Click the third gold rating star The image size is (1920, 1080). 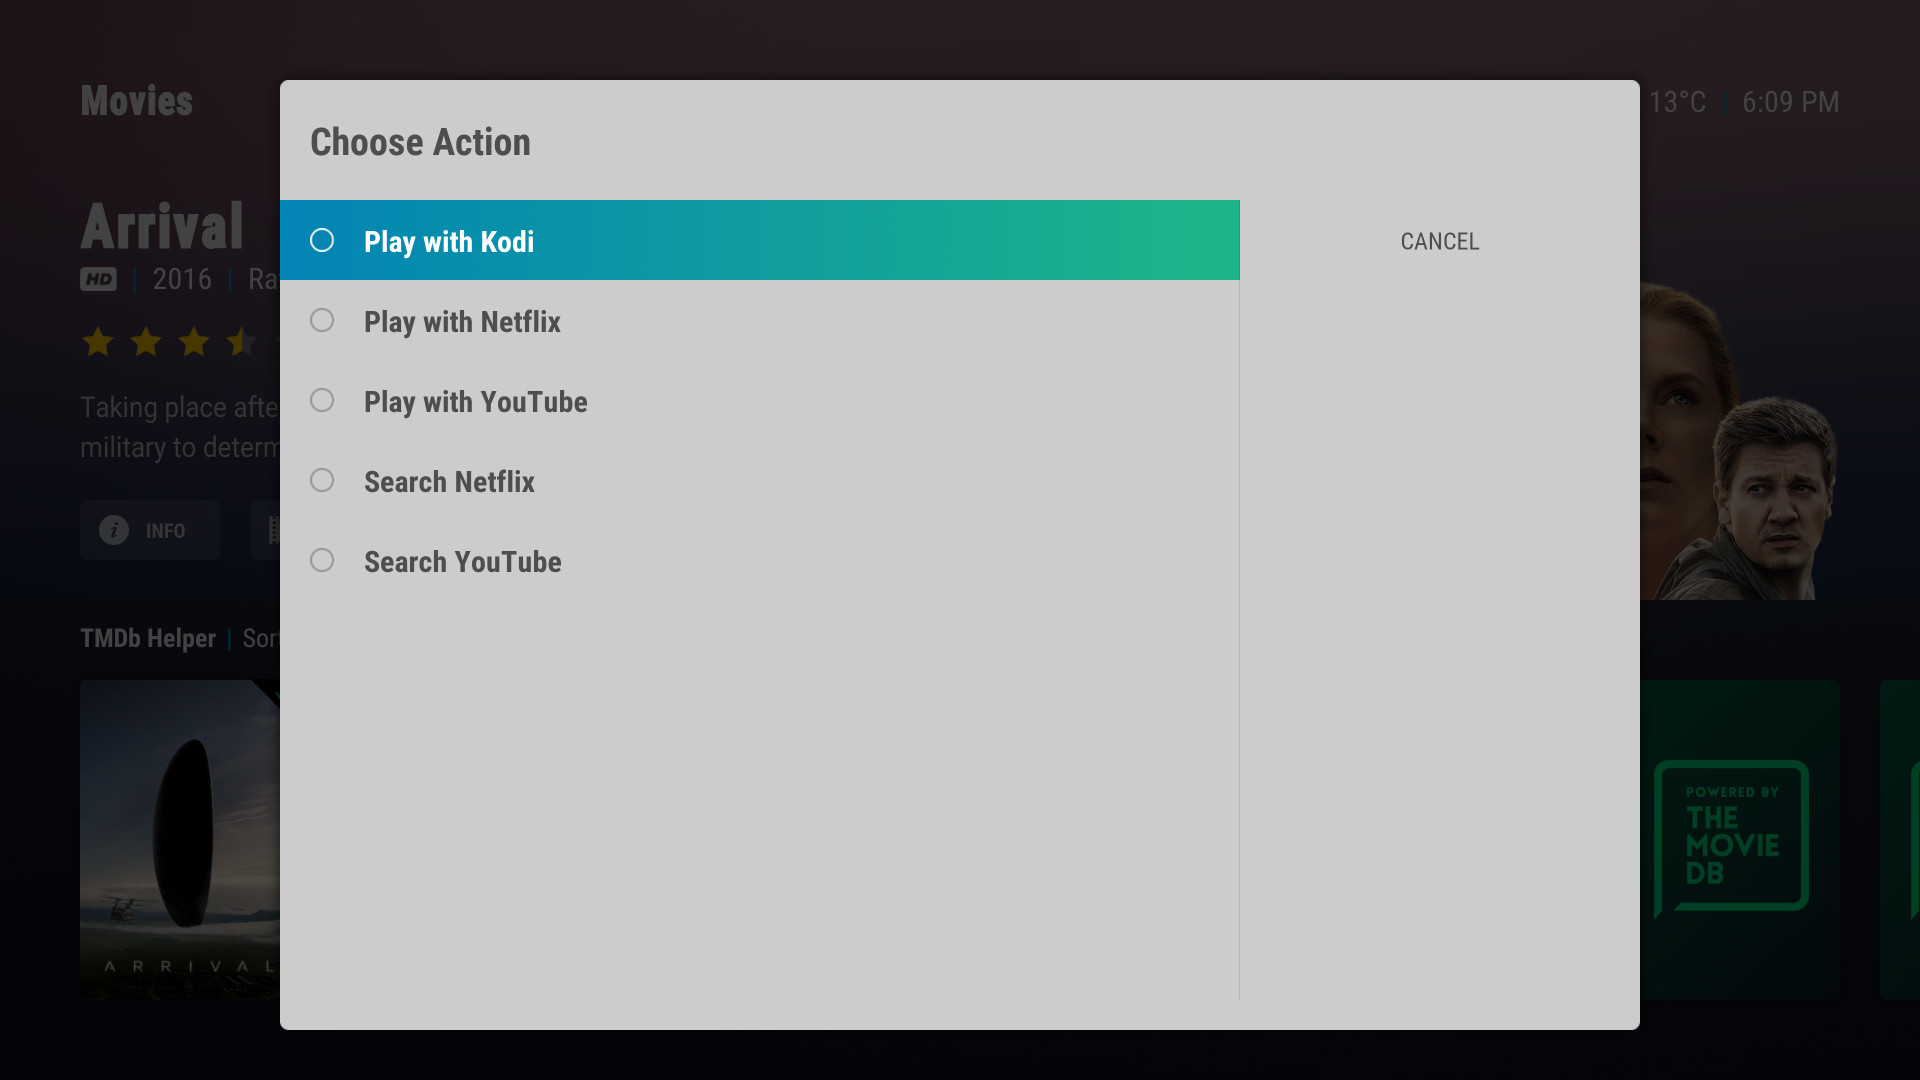pyautogui.click(x=194, y=342)
